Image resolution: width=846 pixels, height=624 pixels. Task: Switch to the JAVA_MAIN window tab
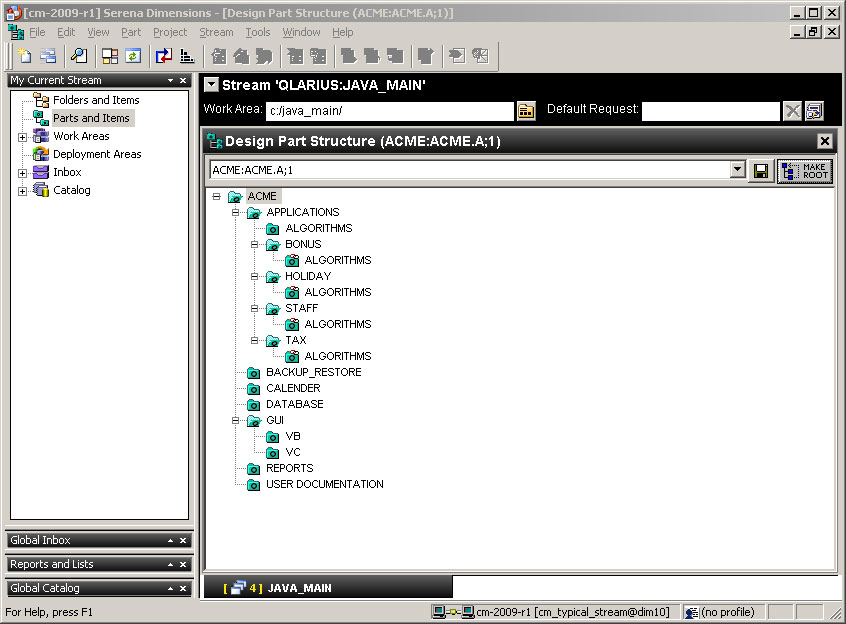click(x=327, y=588)
